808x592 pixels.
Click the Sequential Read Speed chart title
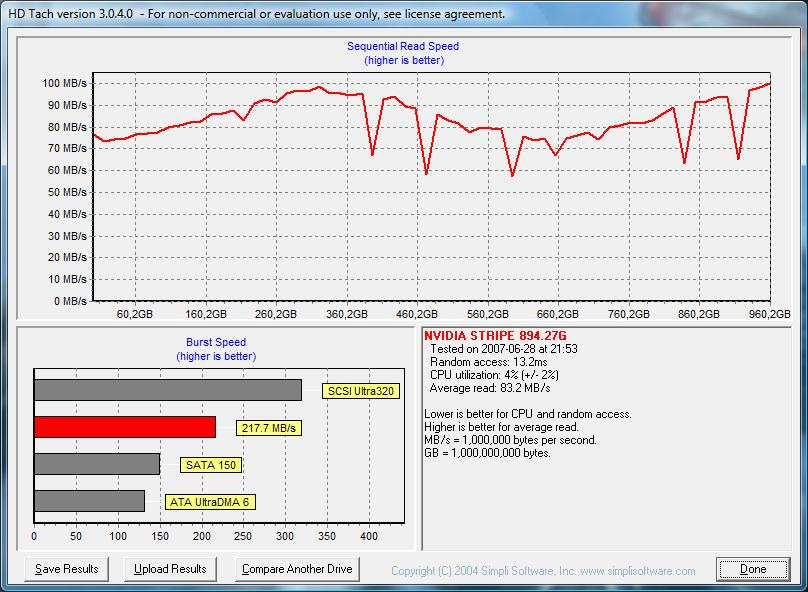(x=403, y=46)
